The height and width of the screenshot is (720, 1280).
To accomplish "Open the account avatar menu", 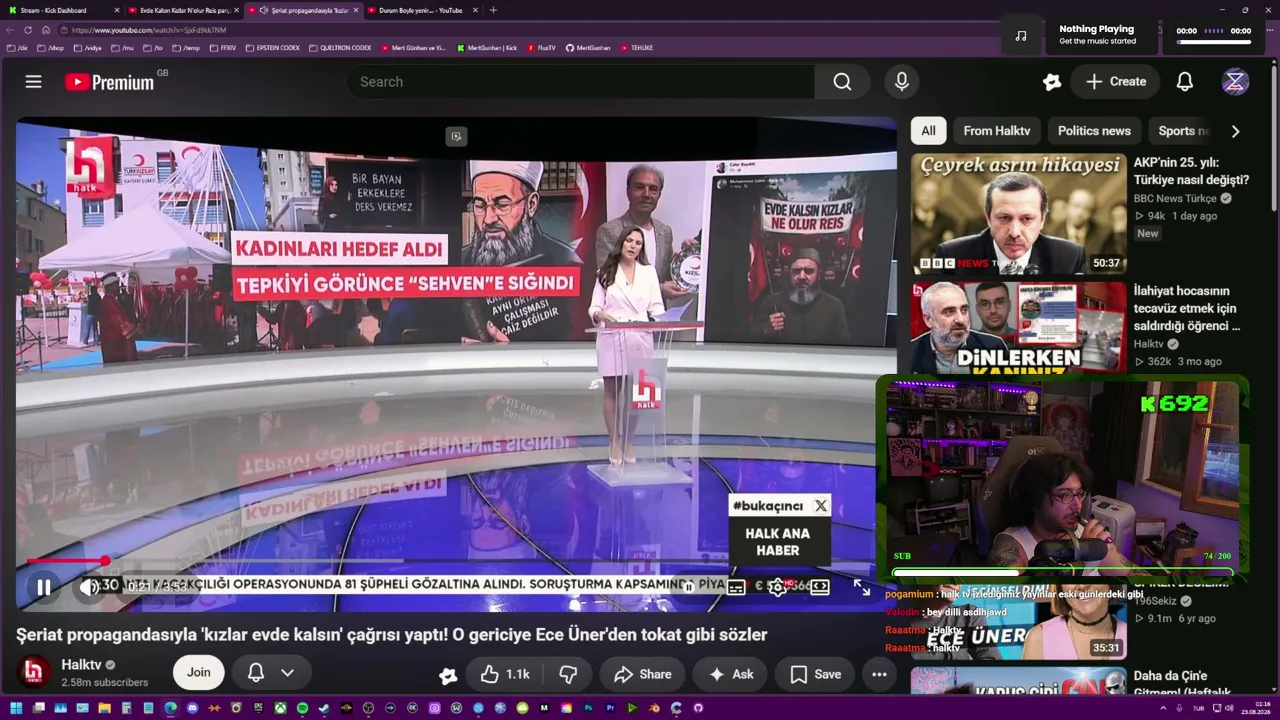I will (x=1235, y=82).
